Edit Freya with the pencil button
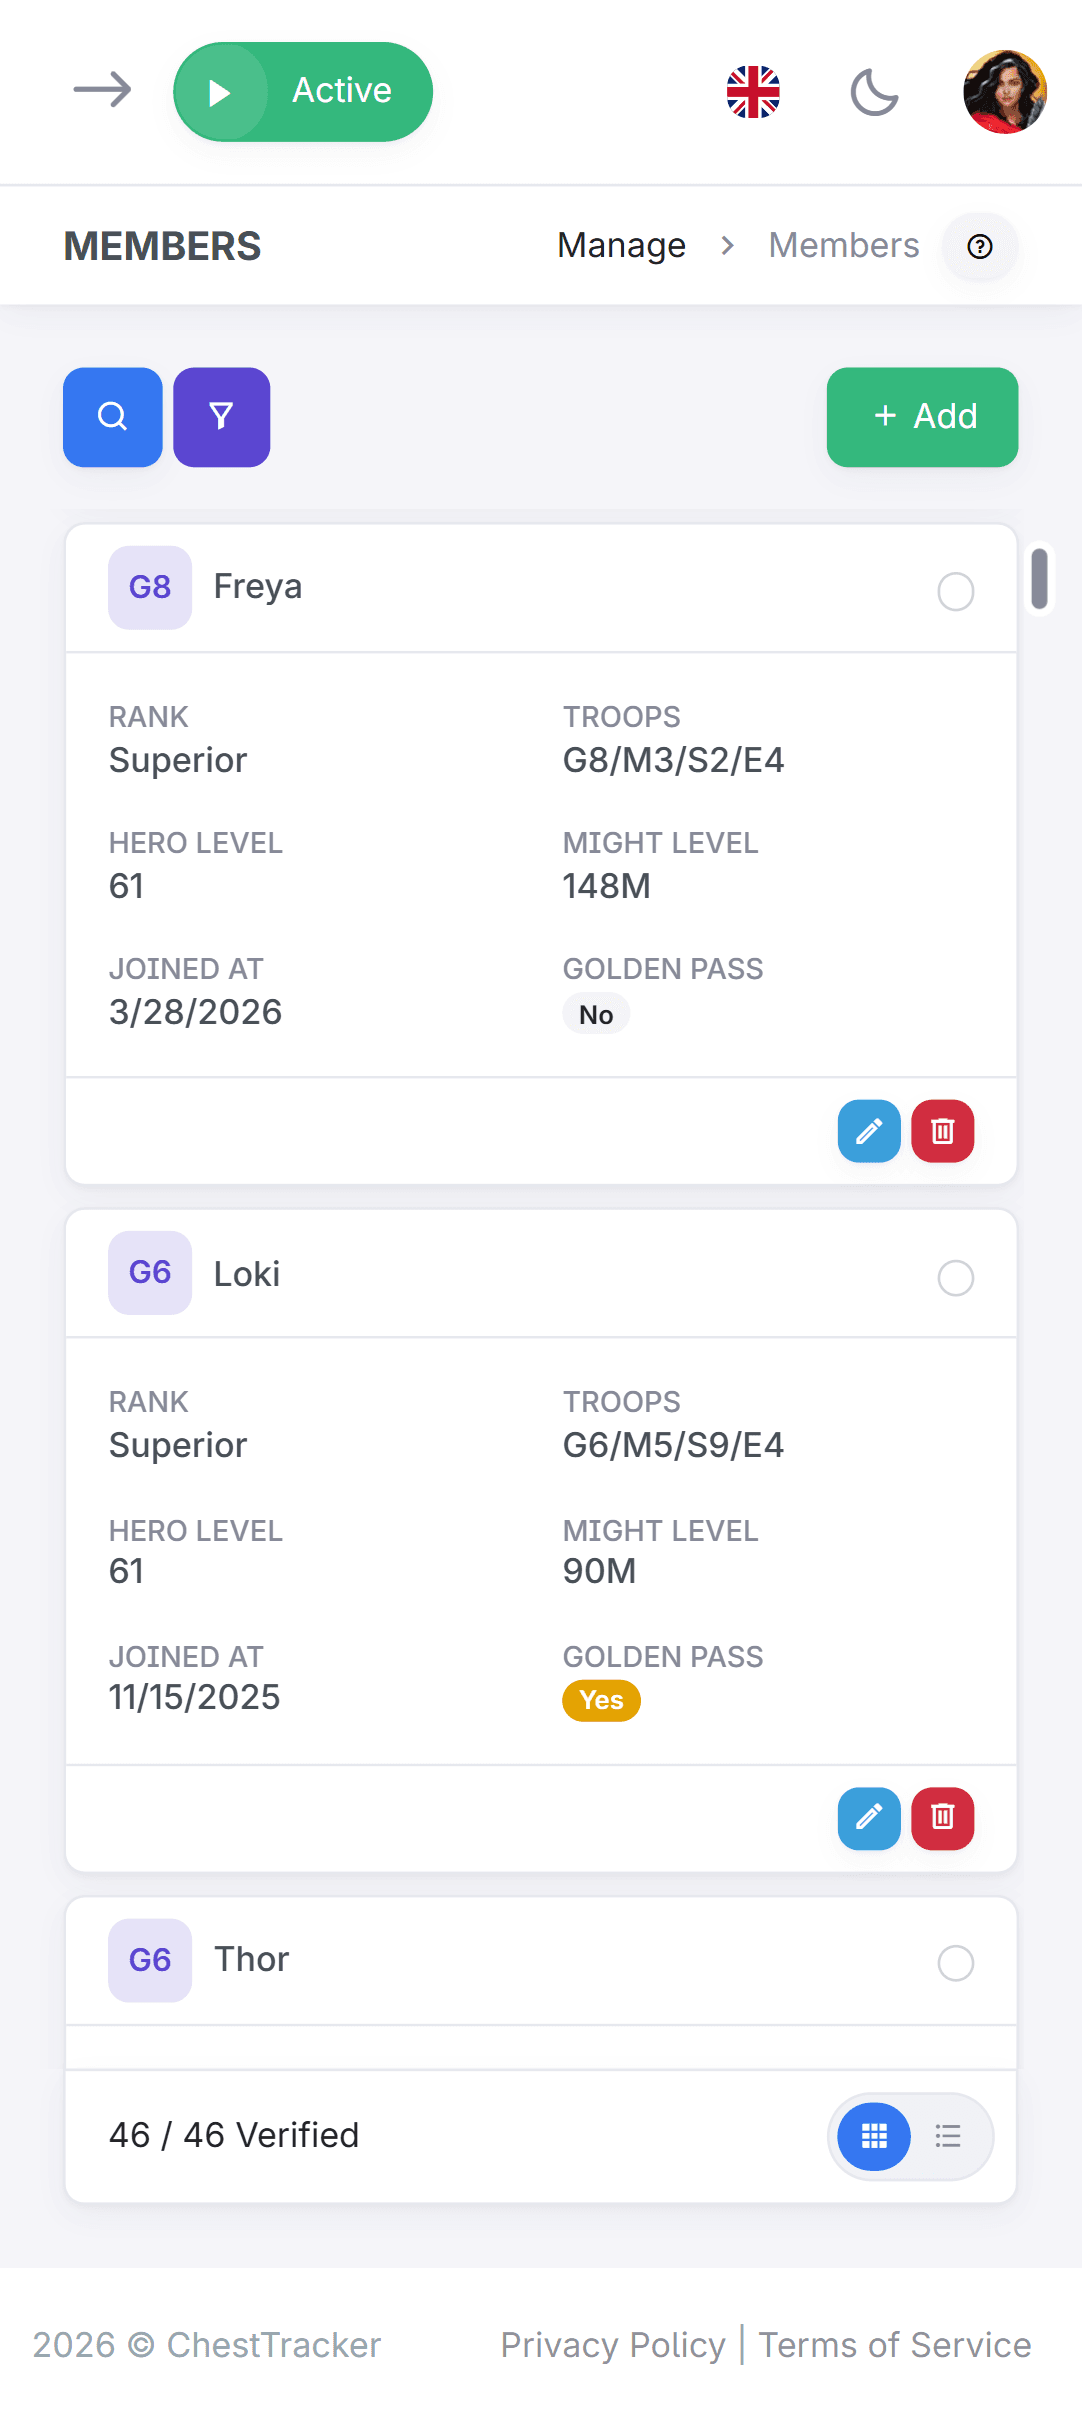 pos(869,1131)
